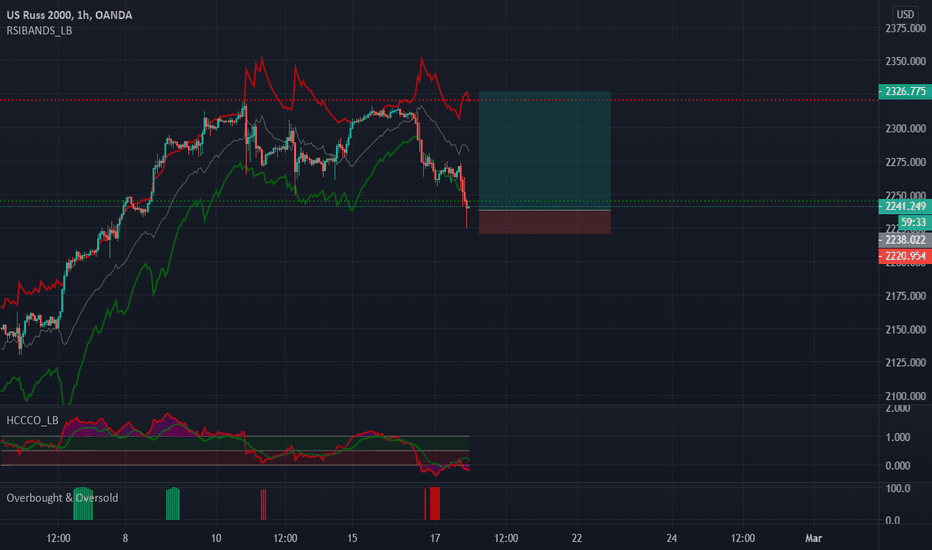The image size is (932, 550).
Task: Select the RSIBANDS_LB indicator label
Action: (x=39, y=30)
